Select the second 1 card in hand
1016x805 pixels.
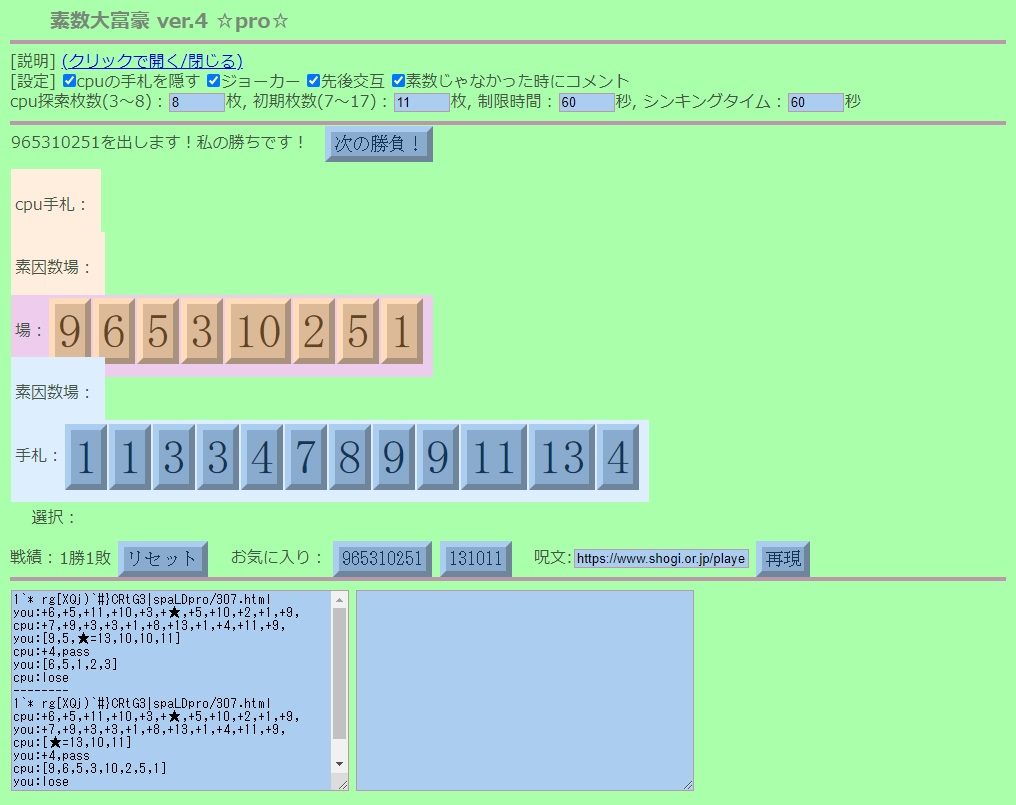pyautogui.click(x=130, y=457)
